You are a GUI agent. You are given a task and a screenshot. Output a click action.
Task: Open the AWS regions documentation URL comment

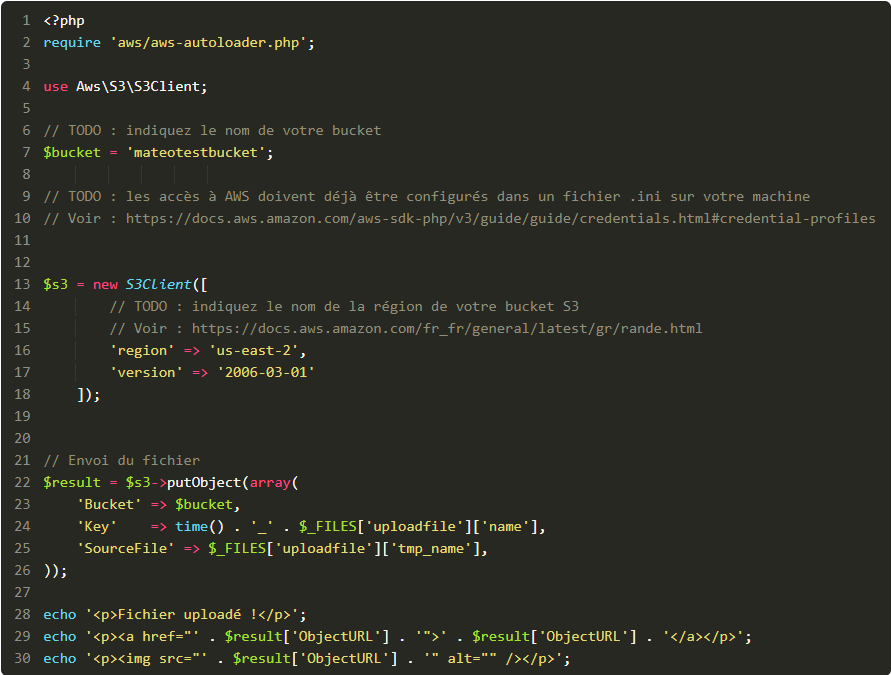(447, 328)
